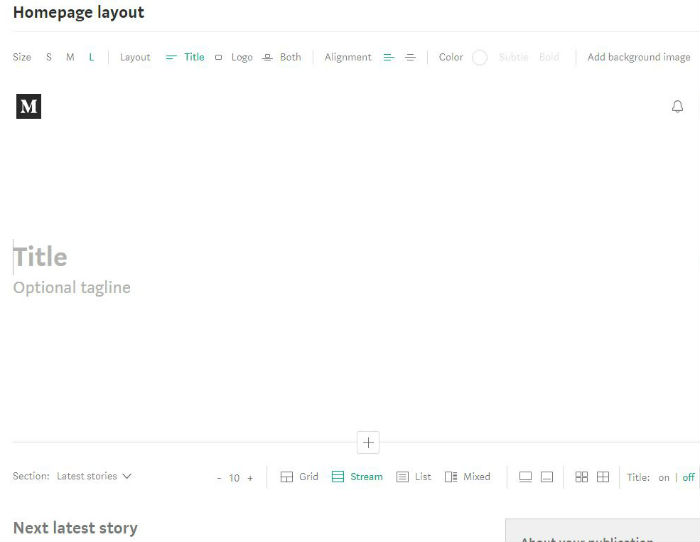Select the center alignment icon
This screenshot has width=700, height=542.
tap(410, 58)
